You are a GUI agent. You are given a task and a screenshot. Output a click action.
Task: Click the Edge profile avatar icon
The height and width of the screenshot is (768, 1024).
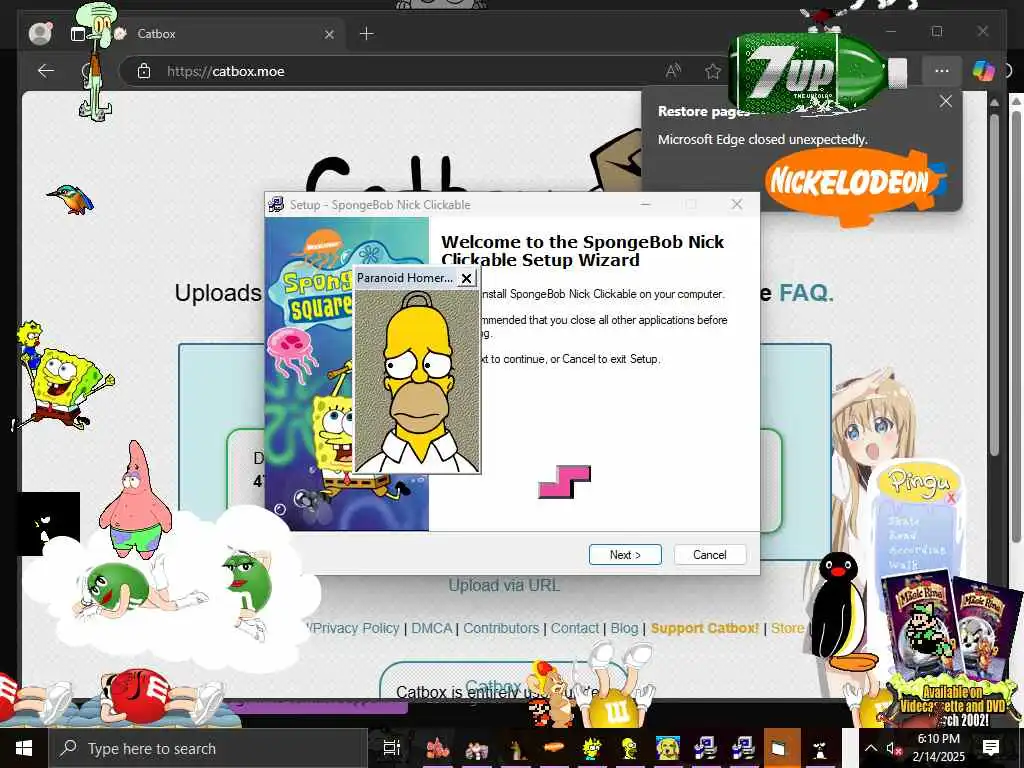coord(40,33)
